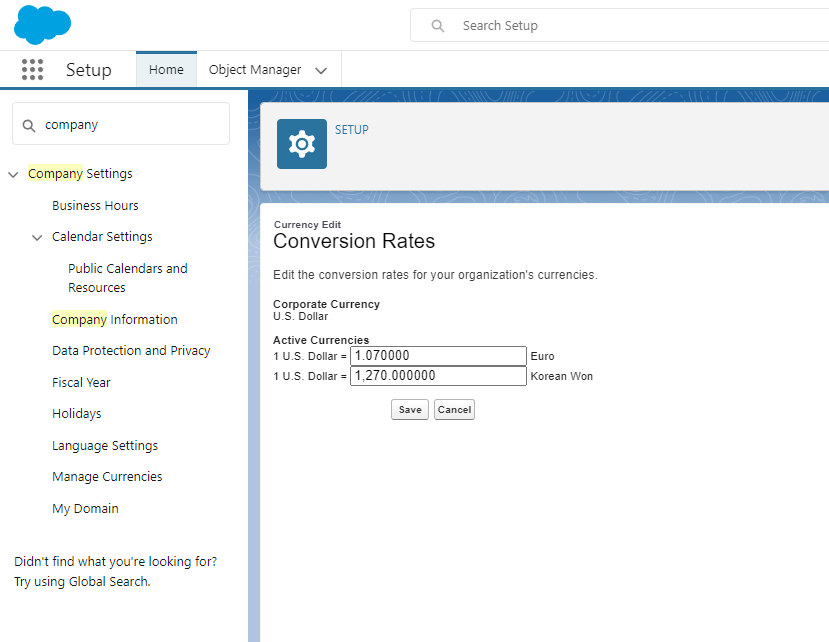The width and height of the screenshot is (829, 642).
Task: Click the magnifier icon in Search Setup
Action: [x=438, y=25]
